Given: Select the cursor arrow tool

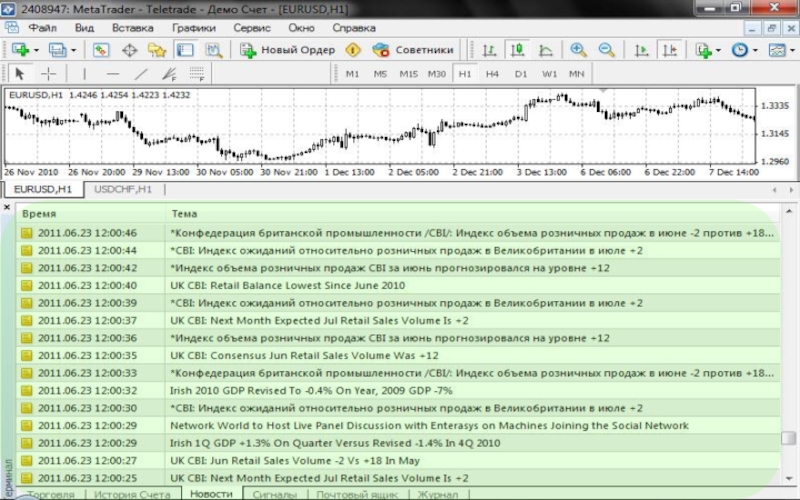Looking at the screenshot, I should tap(19, 74).
